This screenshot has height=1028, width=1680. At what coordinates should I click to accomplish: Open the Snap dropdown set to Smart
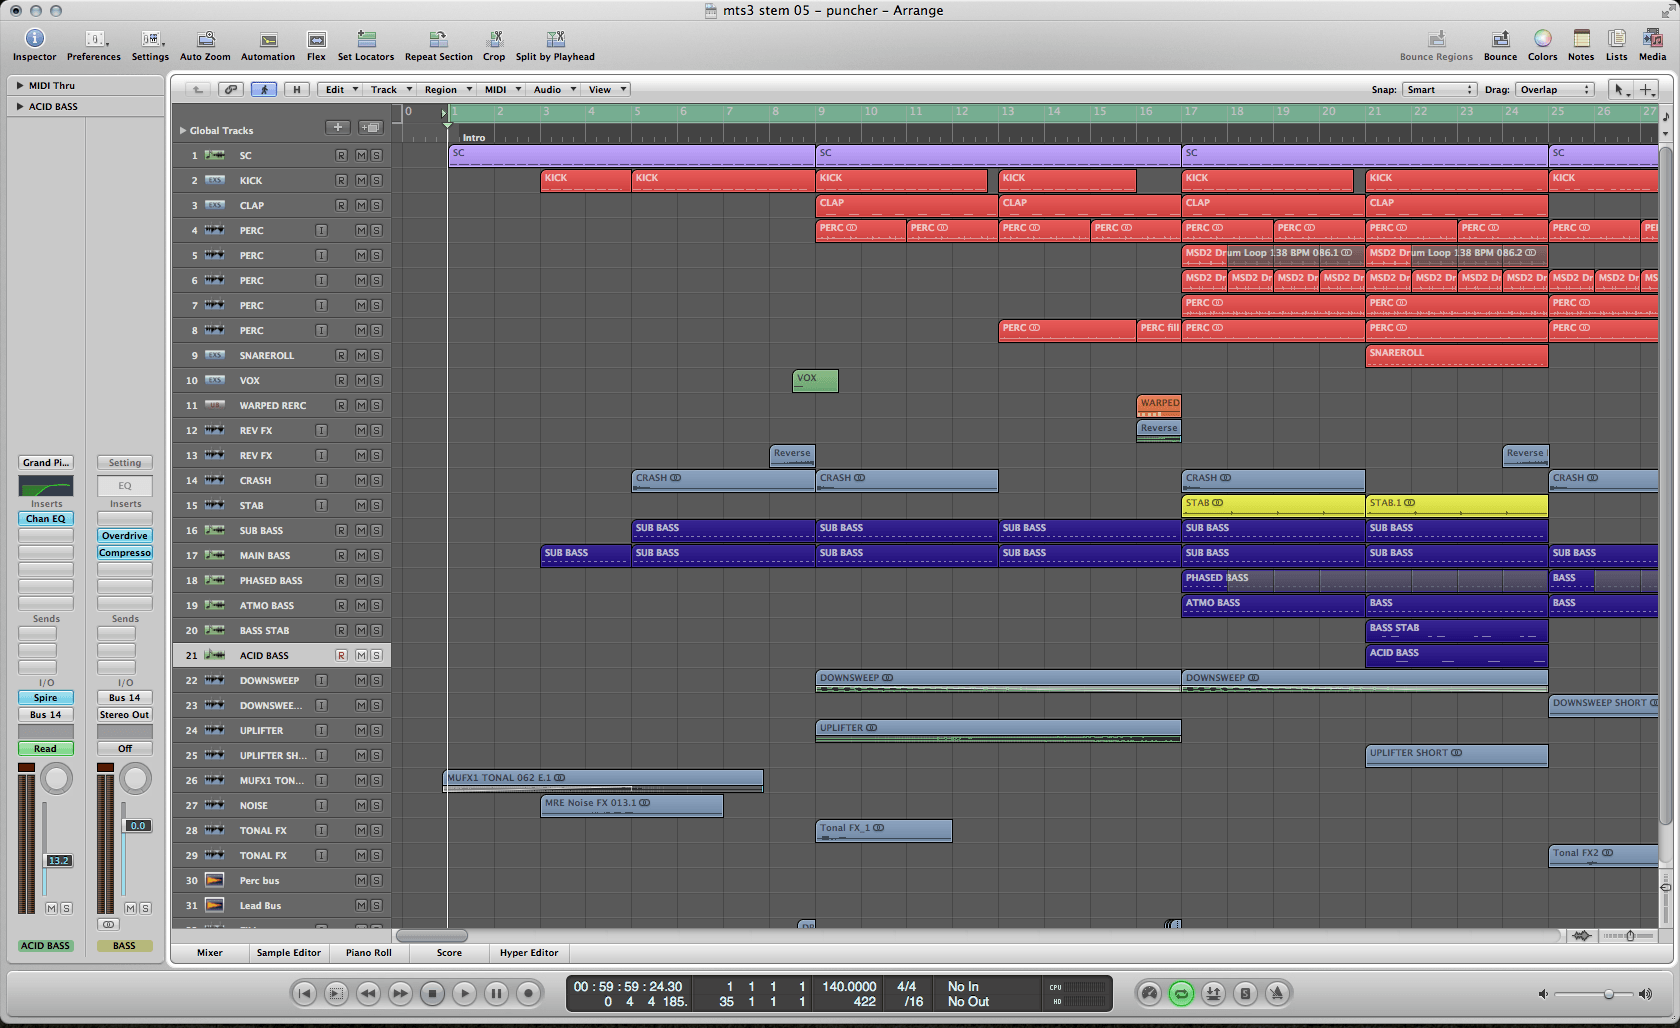tap(1438, 90)
